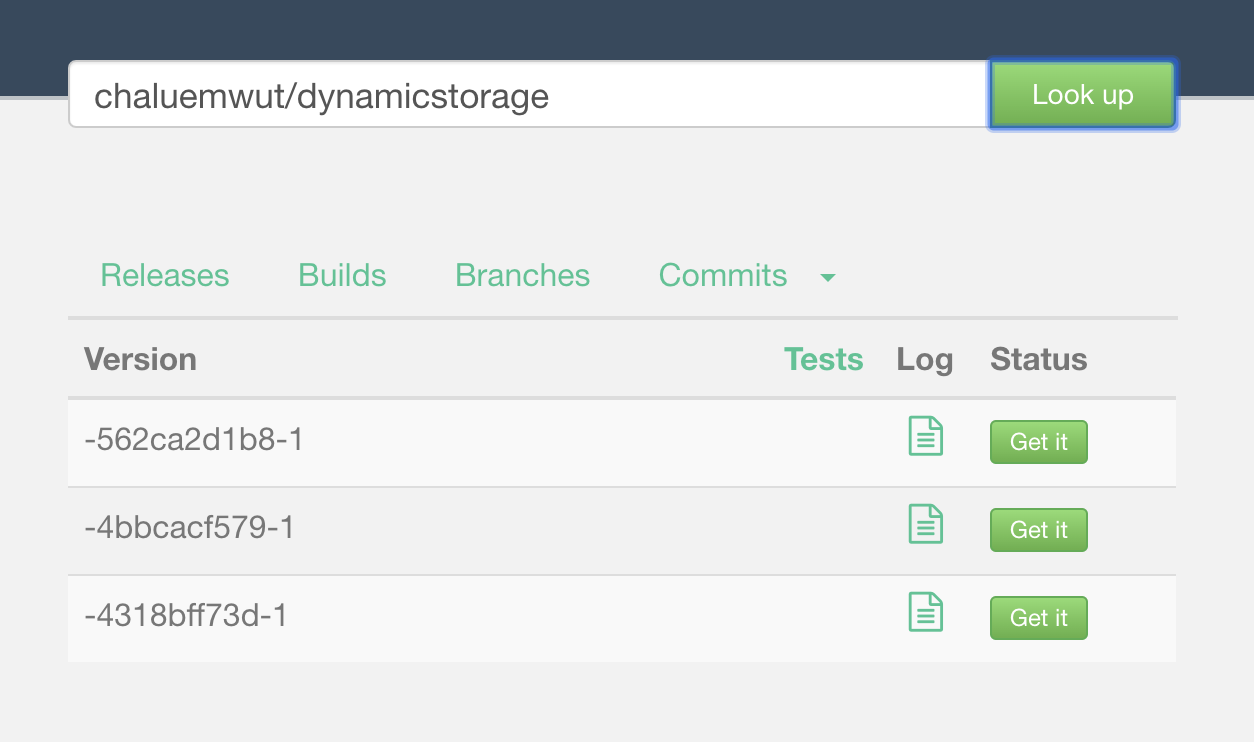This screenshot has height=742, width=1254.
Task: Switch to the Builds tab
Action: pos(342,276)
